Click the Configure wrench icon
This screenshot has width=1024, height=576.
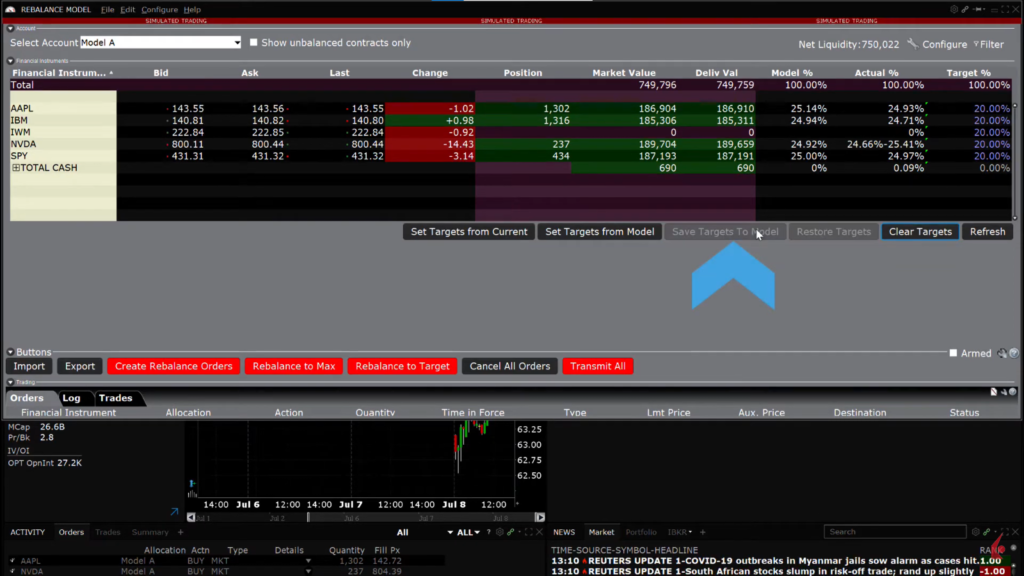point(912,44)
